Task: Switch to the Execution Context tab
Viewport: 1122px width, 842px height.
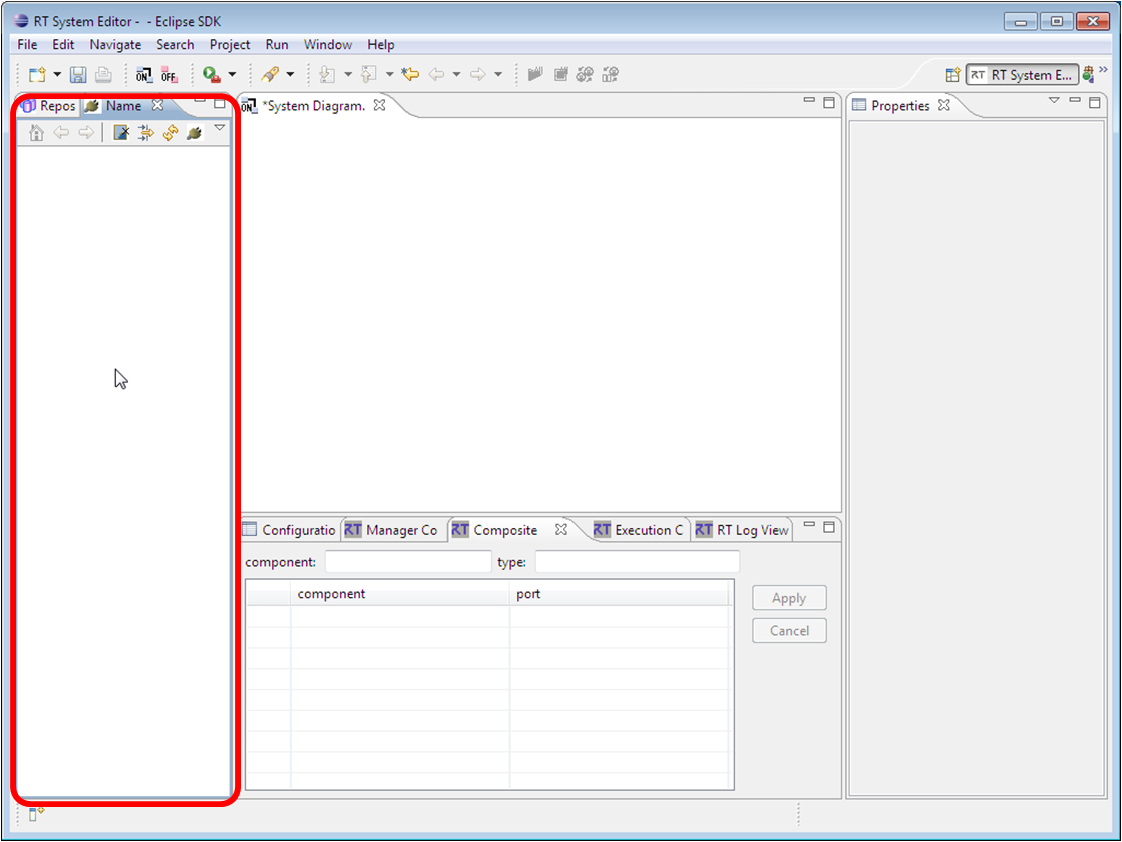Action: tap(638, 530)
